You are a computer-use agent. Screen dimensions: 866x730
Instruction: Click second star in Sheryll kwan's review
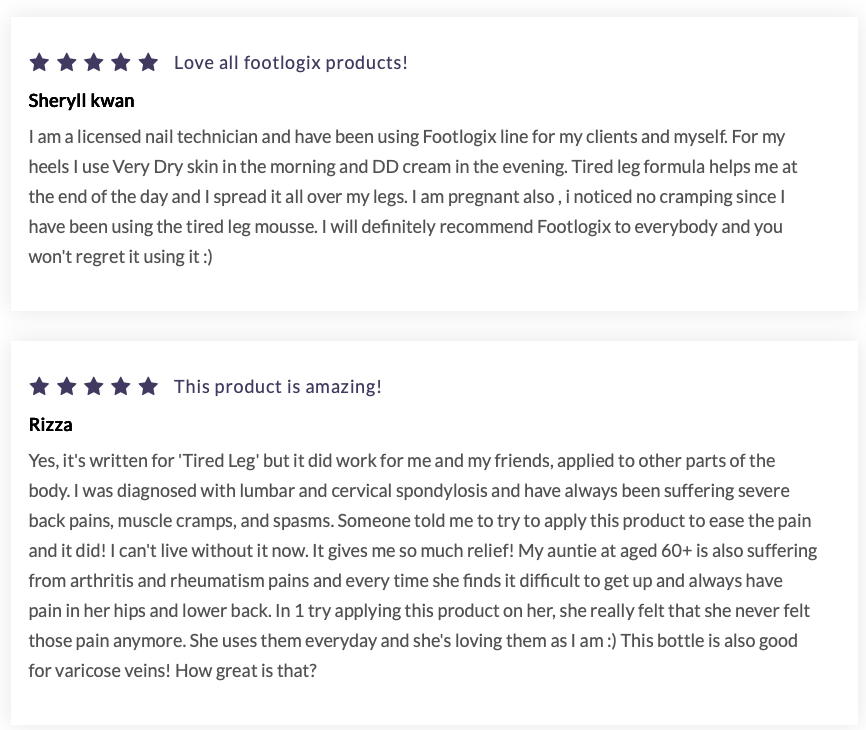point(67,62)
